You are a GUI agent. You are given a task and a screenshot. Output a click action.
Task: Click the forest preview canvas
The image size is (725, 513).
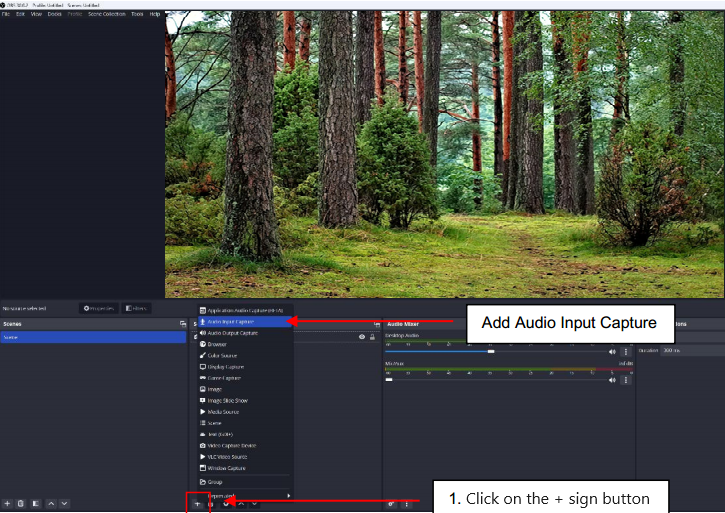tap(444, 155)
